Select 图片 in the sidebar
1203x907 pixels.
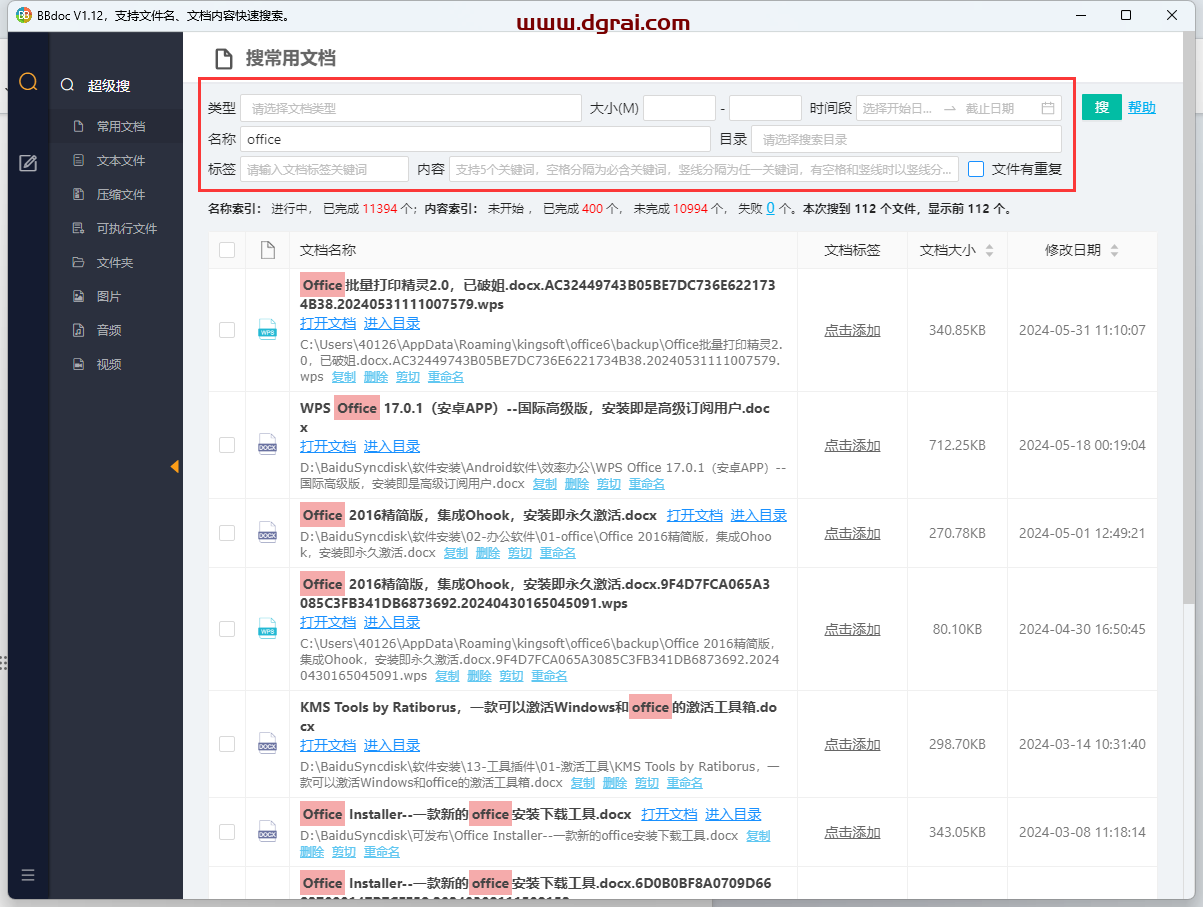(116, 297)
